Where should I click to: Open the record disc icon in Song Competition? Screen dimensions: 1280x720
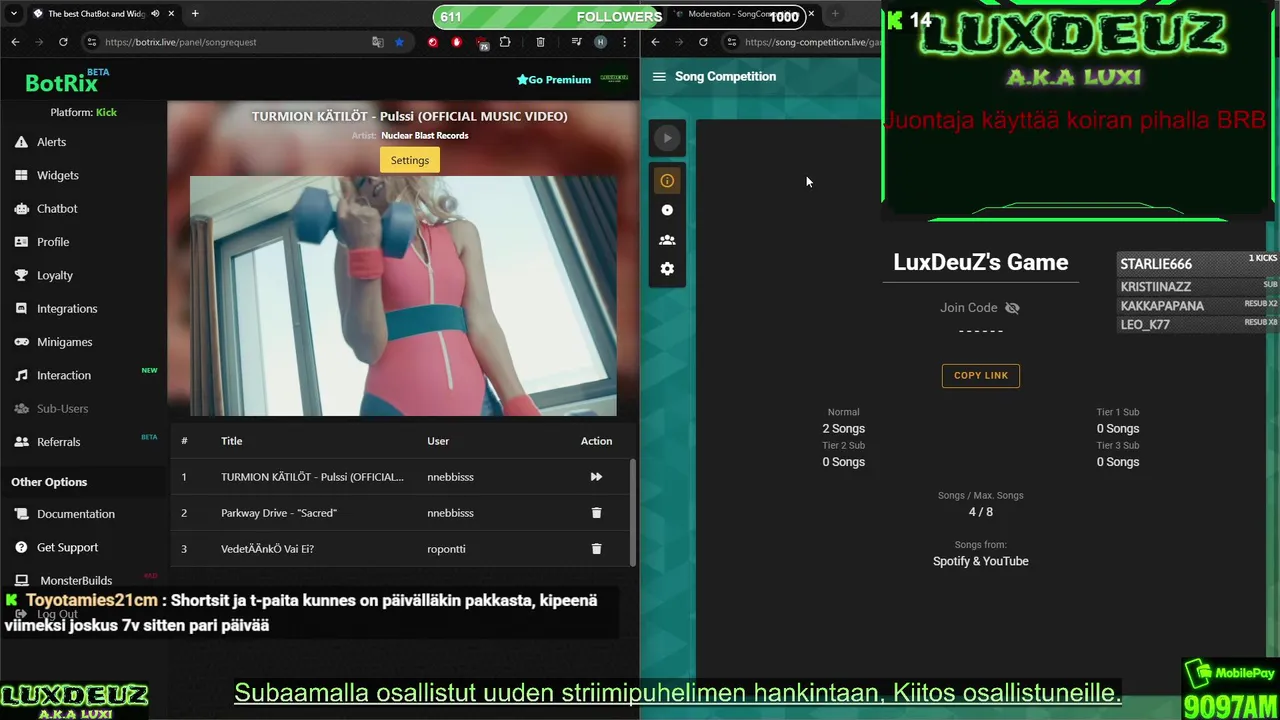(667, 210)
